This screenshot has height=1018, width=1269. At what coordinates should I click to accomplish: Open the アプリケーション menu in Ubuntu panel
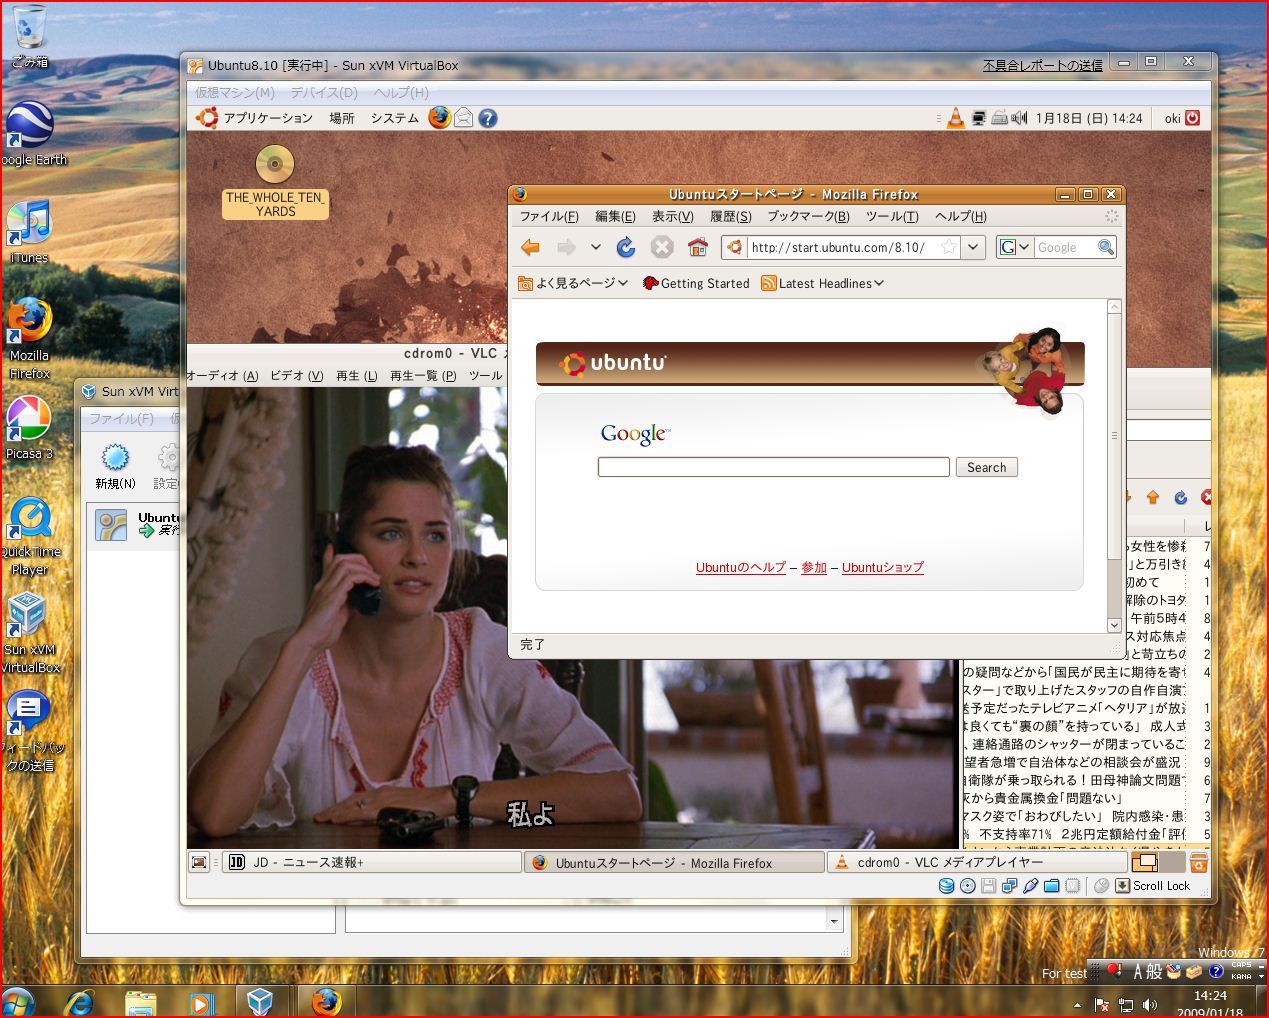[x=256, y=118]
